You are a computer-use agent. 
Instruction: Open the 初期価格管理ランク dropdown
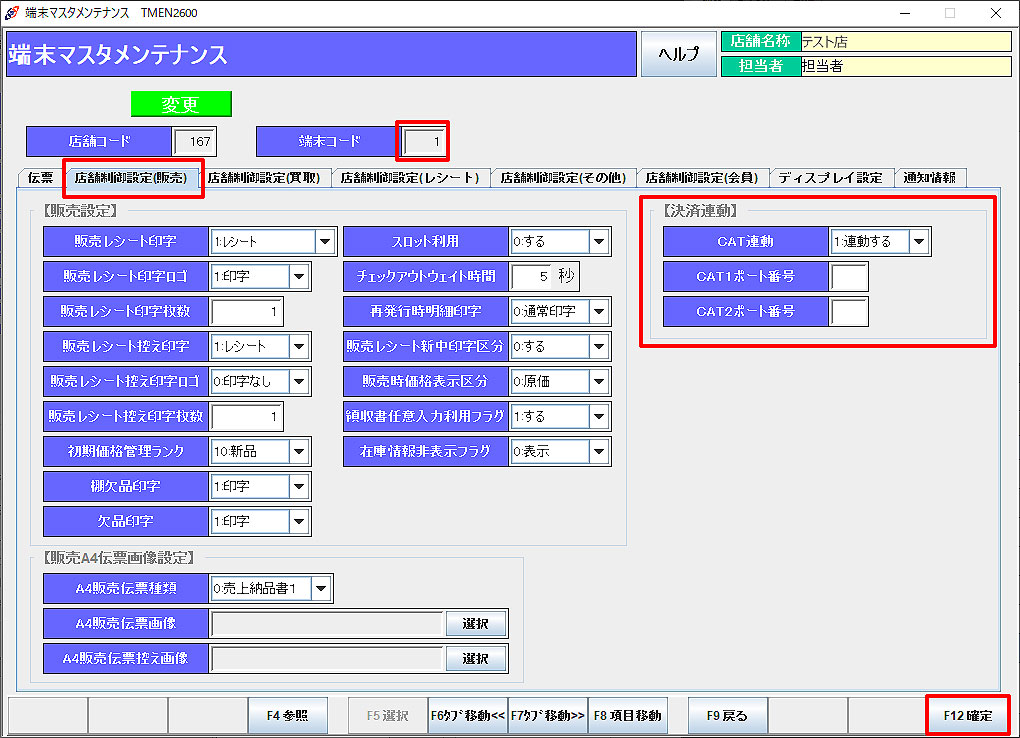(299, 451)
